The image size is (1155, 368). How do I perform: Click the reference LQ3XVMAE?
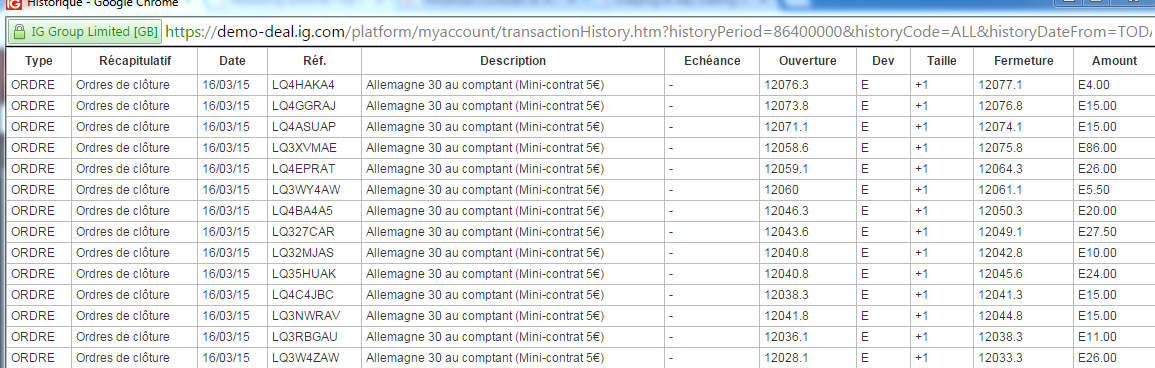[x=314, y=148]
